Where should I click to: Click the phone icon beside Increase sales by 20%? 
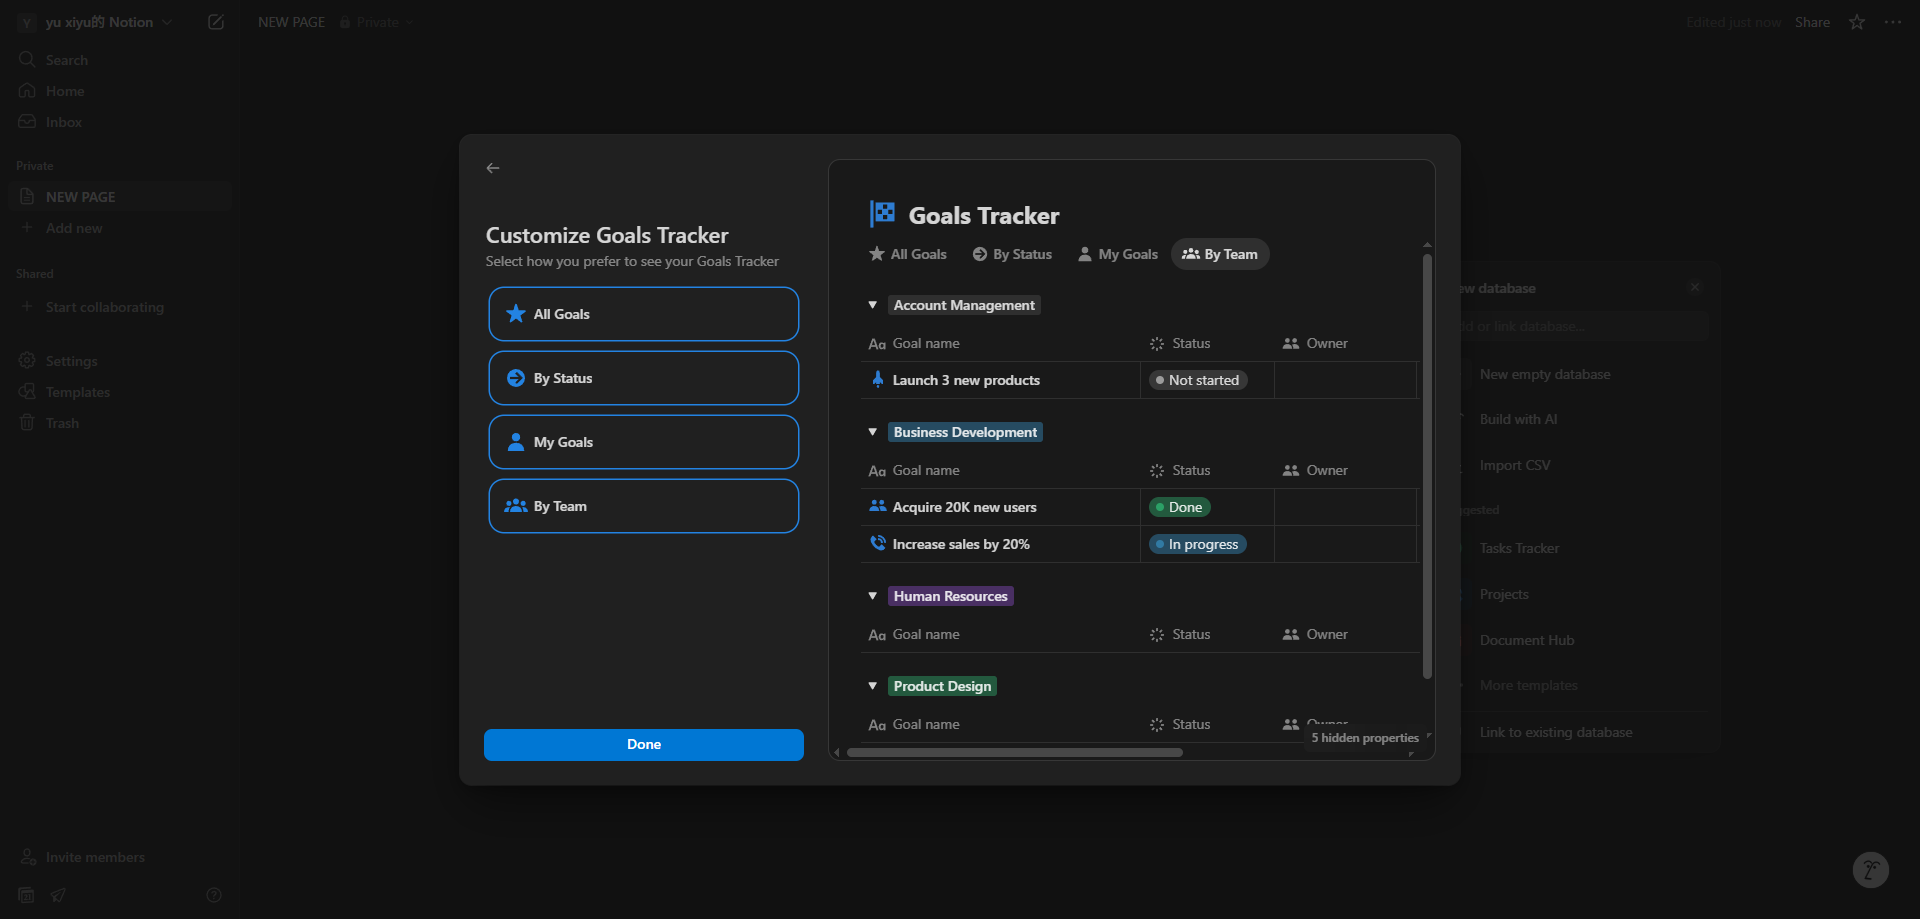(x=878, y=543)
